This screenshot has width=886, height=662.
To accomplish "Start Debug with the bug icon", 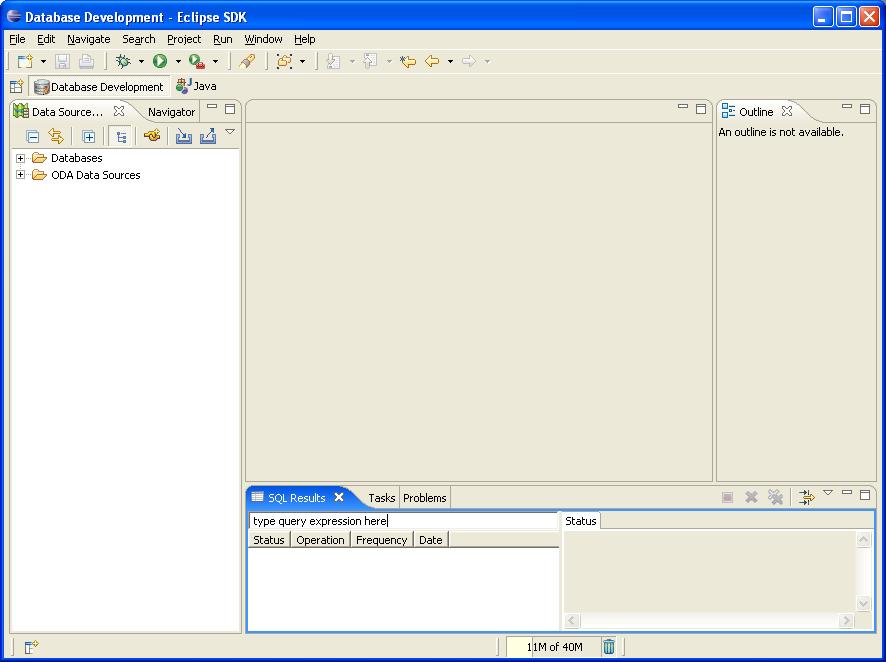I will tap(123, 61).
